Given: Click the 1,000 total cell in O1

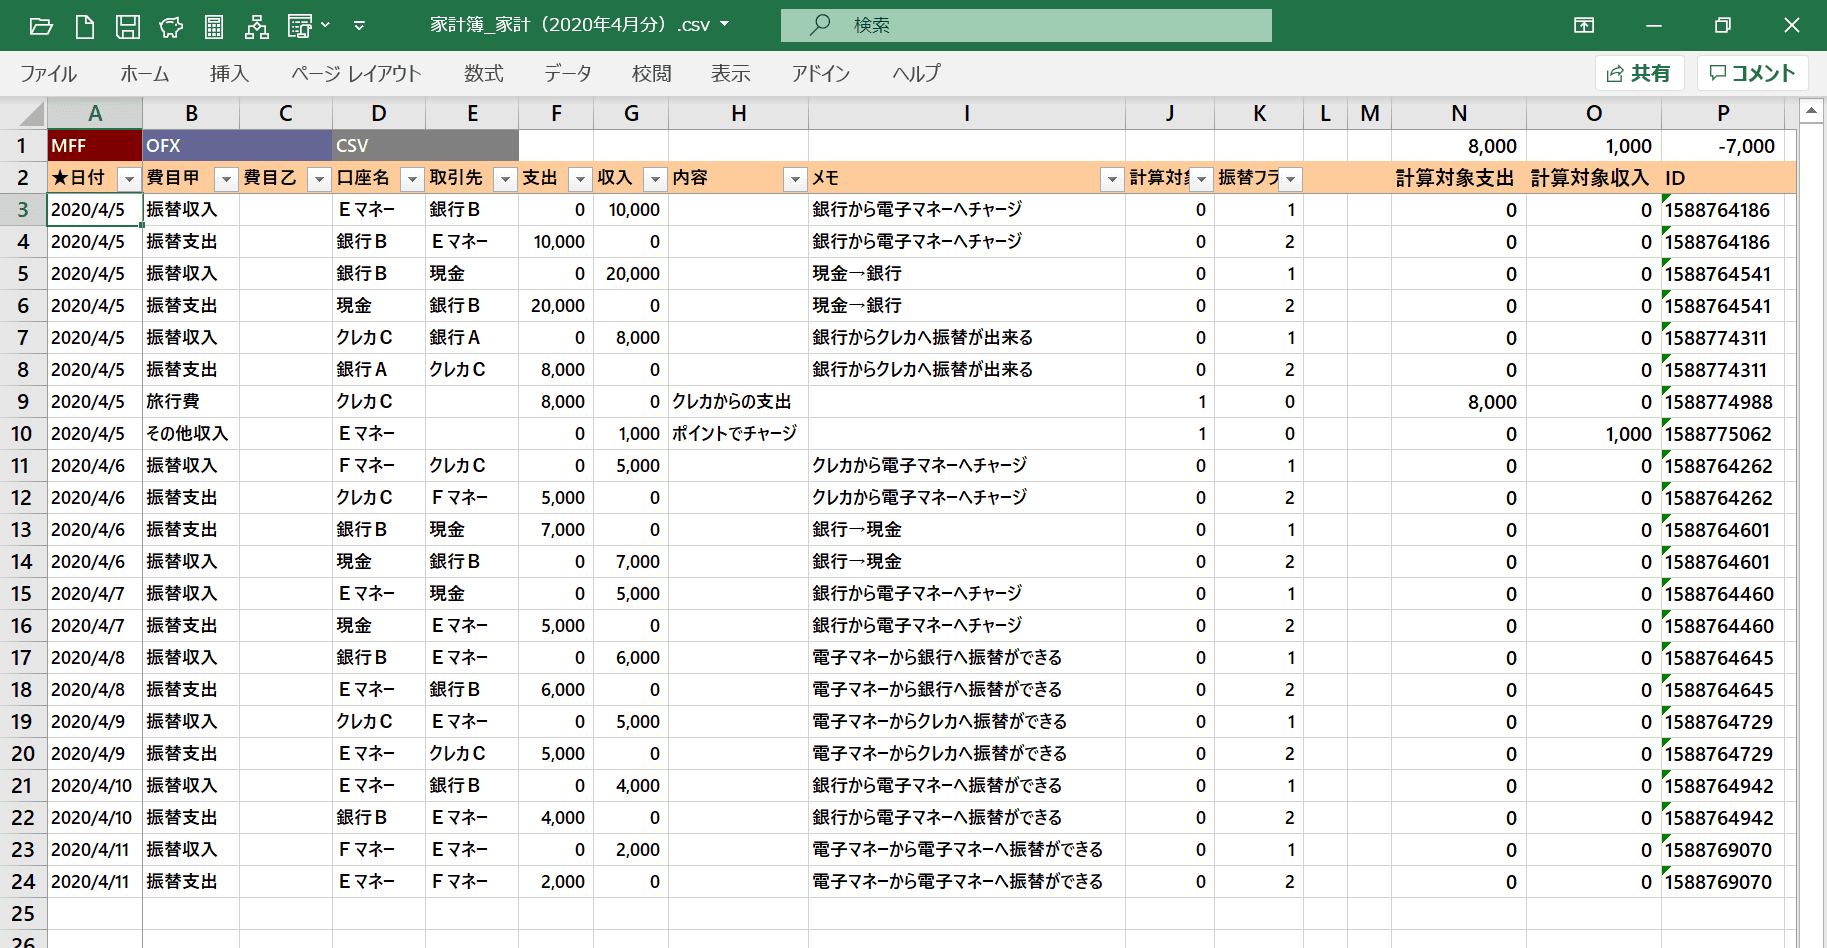Looking at the screenshot, I should 1594,146.
